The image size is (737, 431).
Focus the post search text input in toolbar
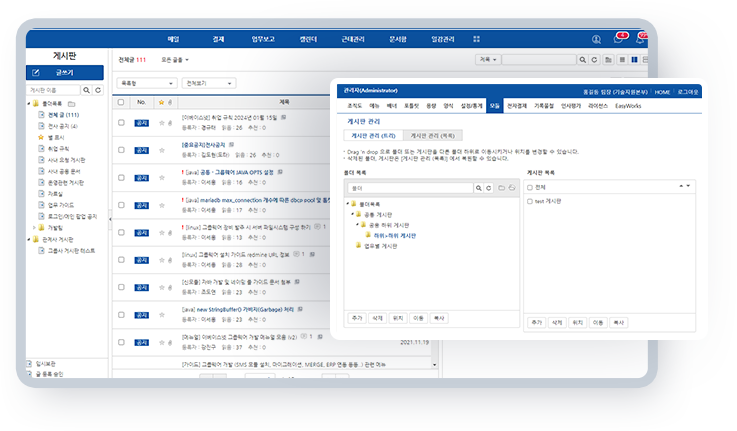pyautogui.click(x=539, y=60)
